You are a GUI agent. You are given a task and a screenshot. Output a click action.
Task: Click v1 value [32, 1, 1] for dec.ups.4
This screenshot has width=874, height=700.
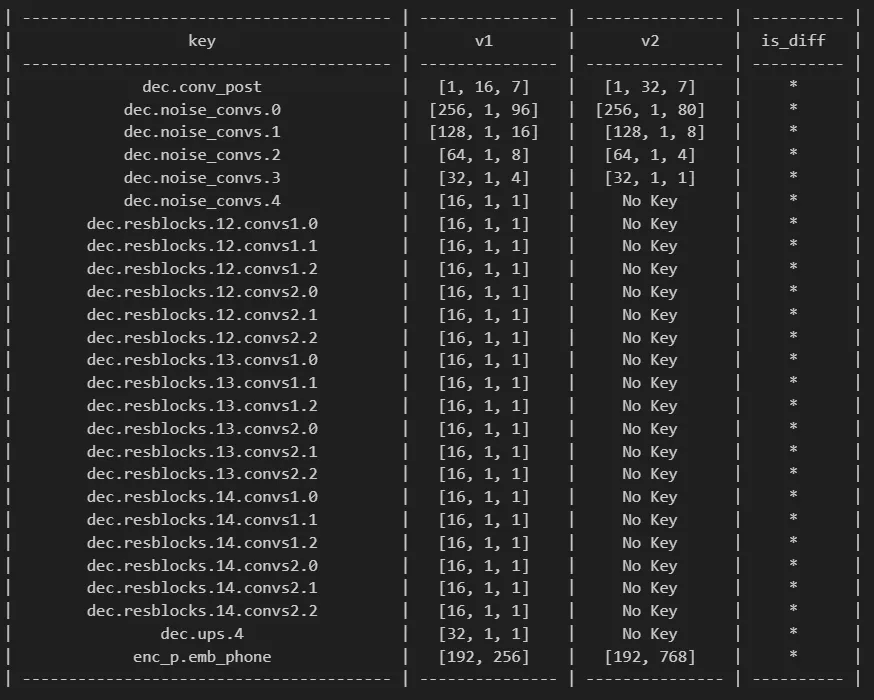pos(484,634)
